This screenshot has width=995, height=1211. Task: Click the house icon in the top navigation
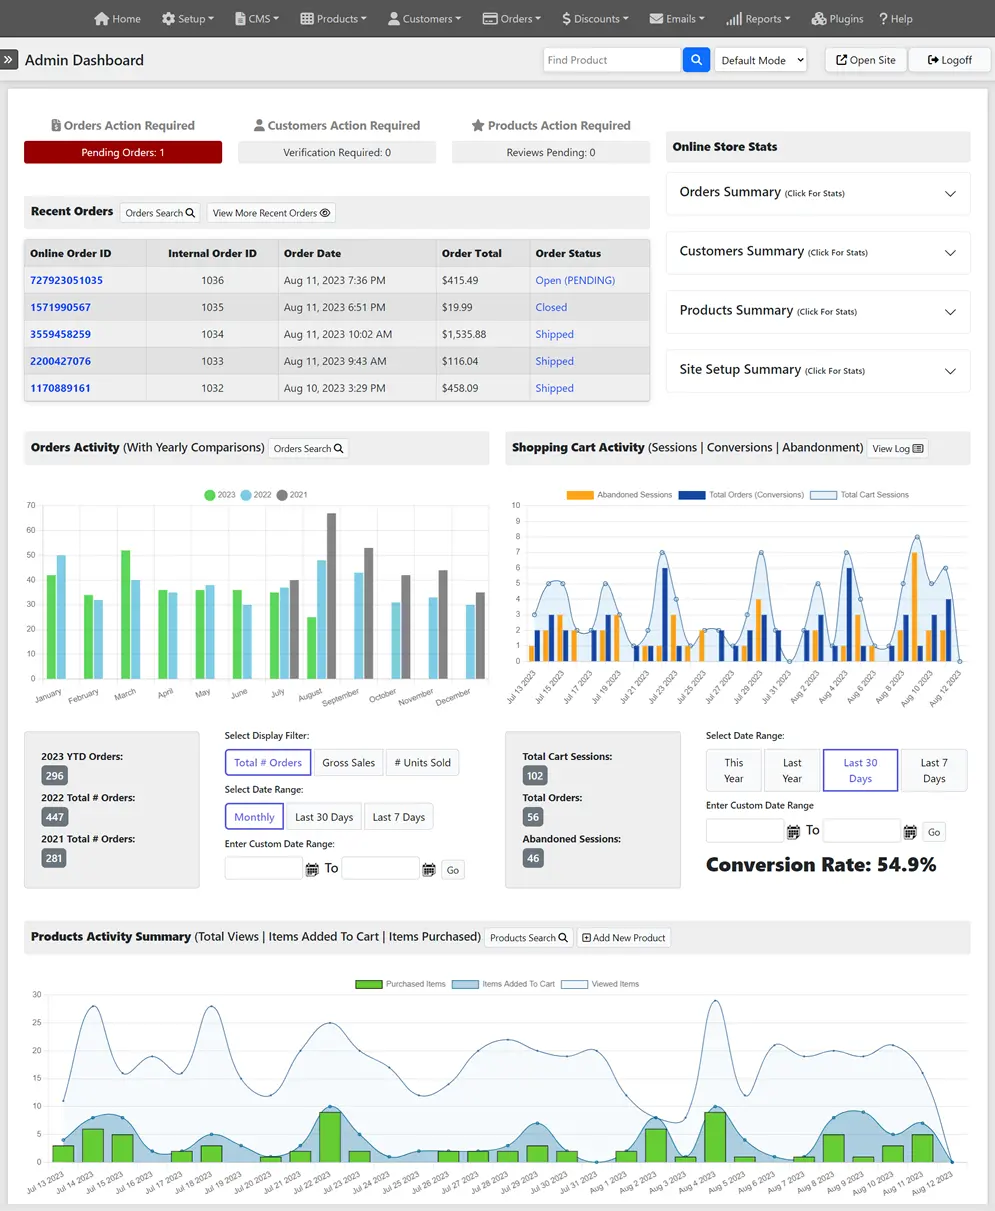(101, 19)
